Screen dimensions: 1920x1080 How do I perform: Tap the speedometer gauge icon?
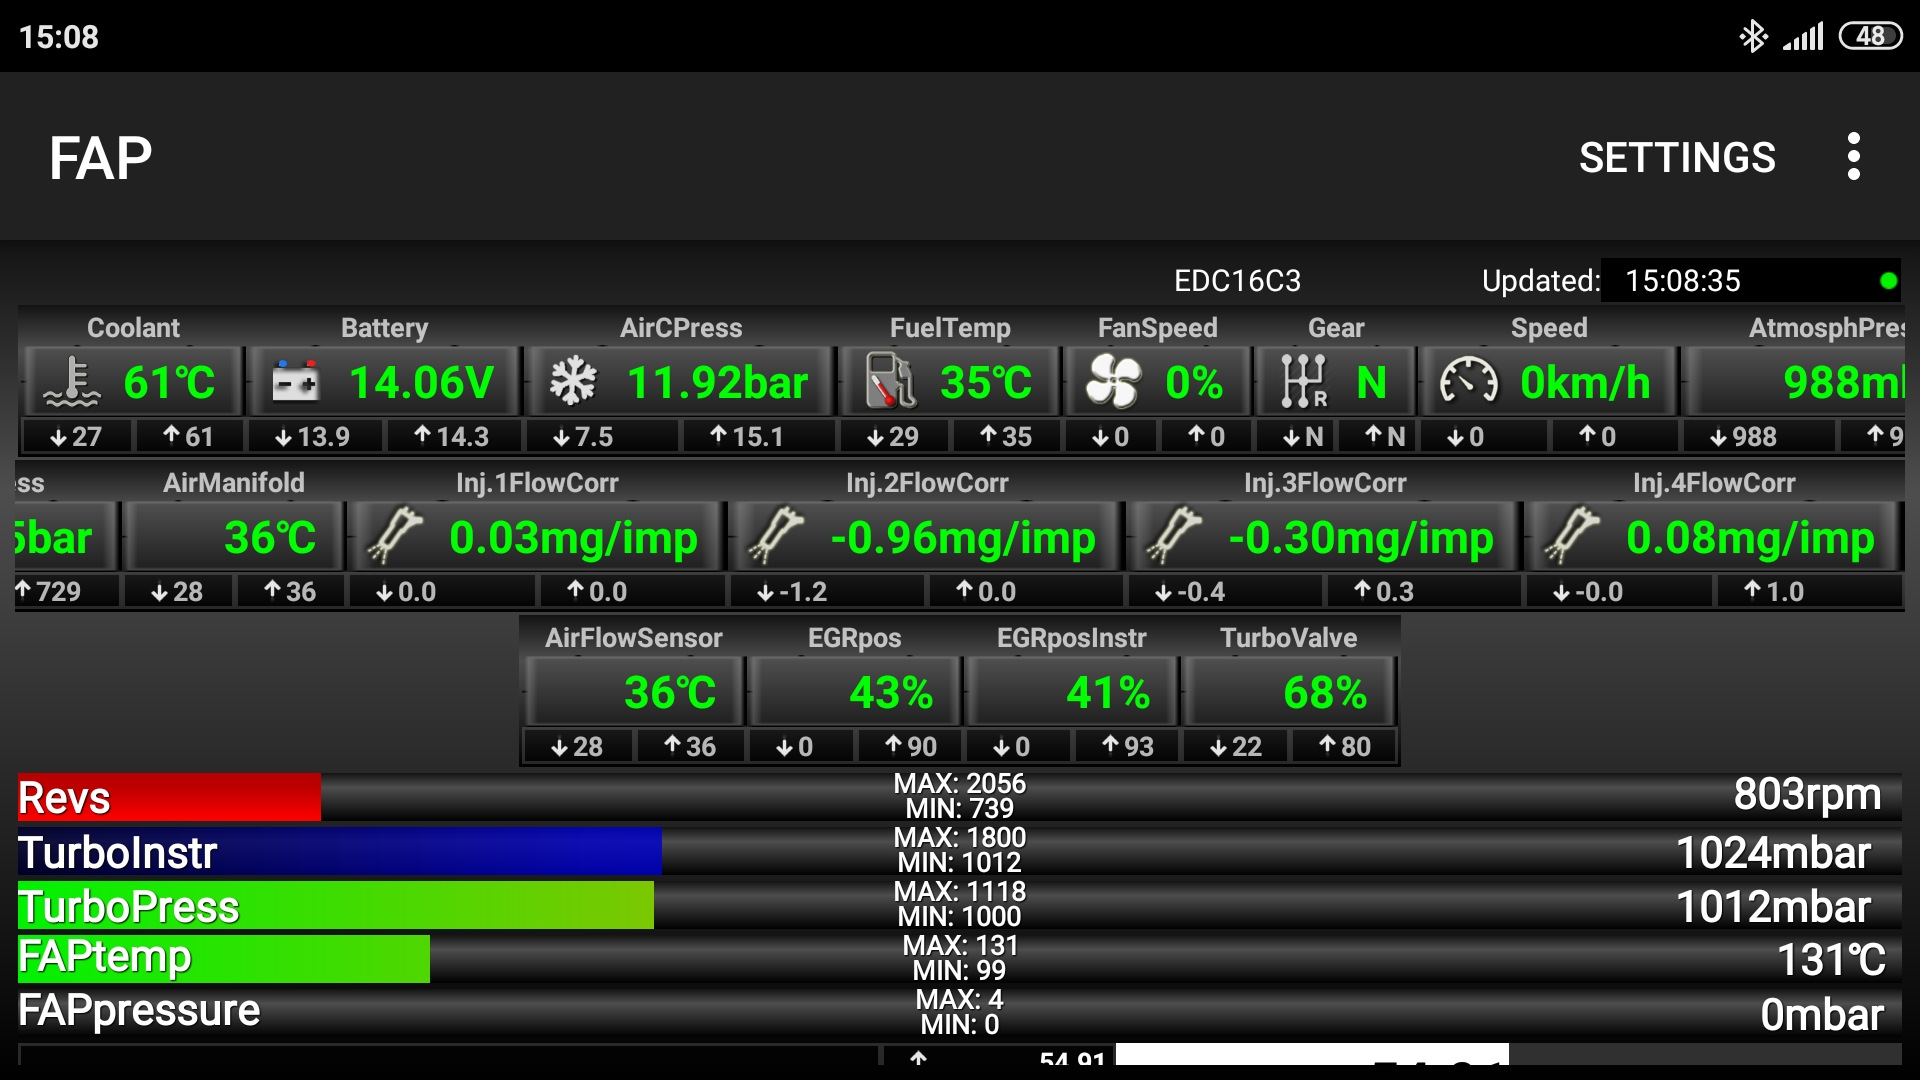[x=1467, y=383]
